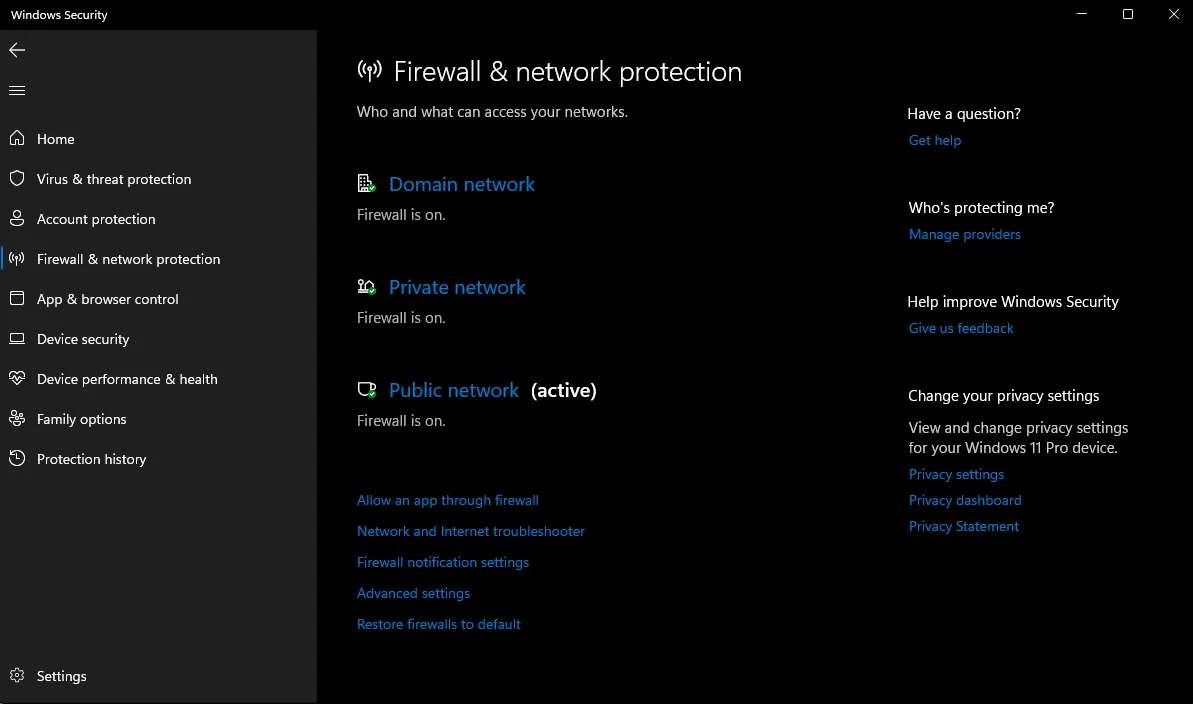Click the back arrow icon
This screenshot has width=1193, height=704.
[x=17, y=50]
